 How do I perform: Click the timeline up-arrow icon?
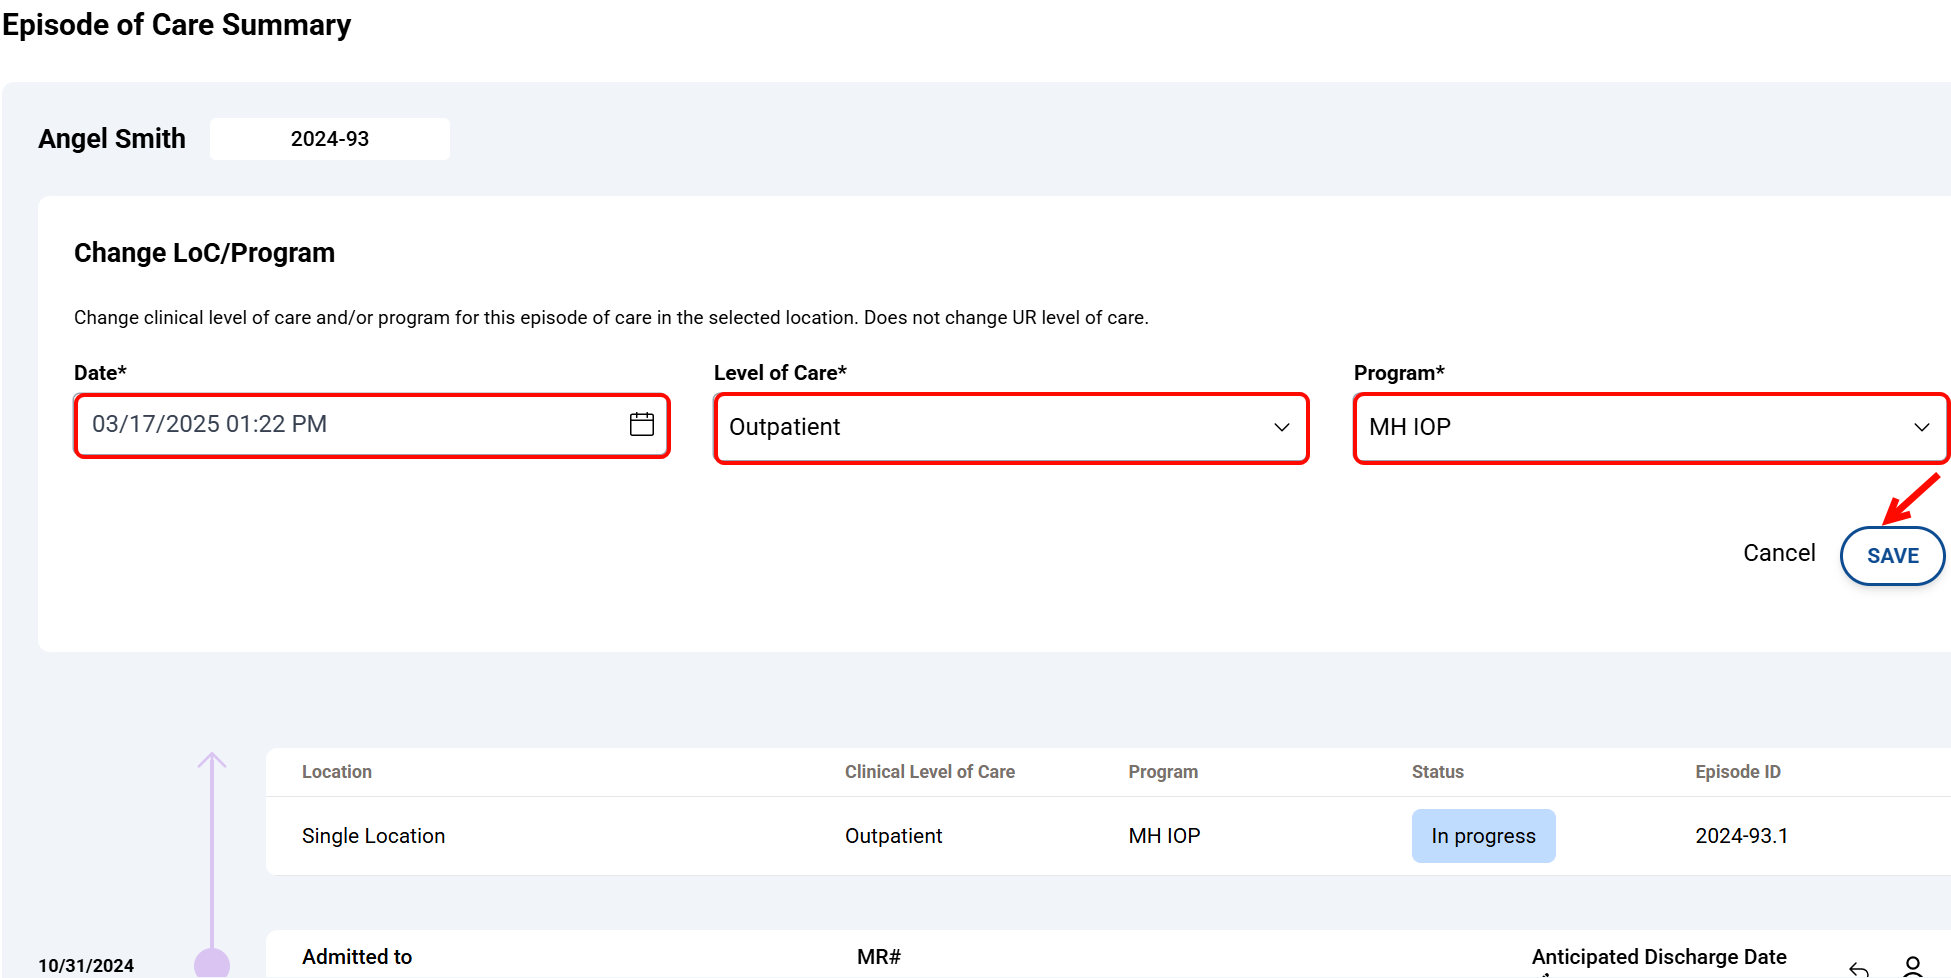(212, 762)
